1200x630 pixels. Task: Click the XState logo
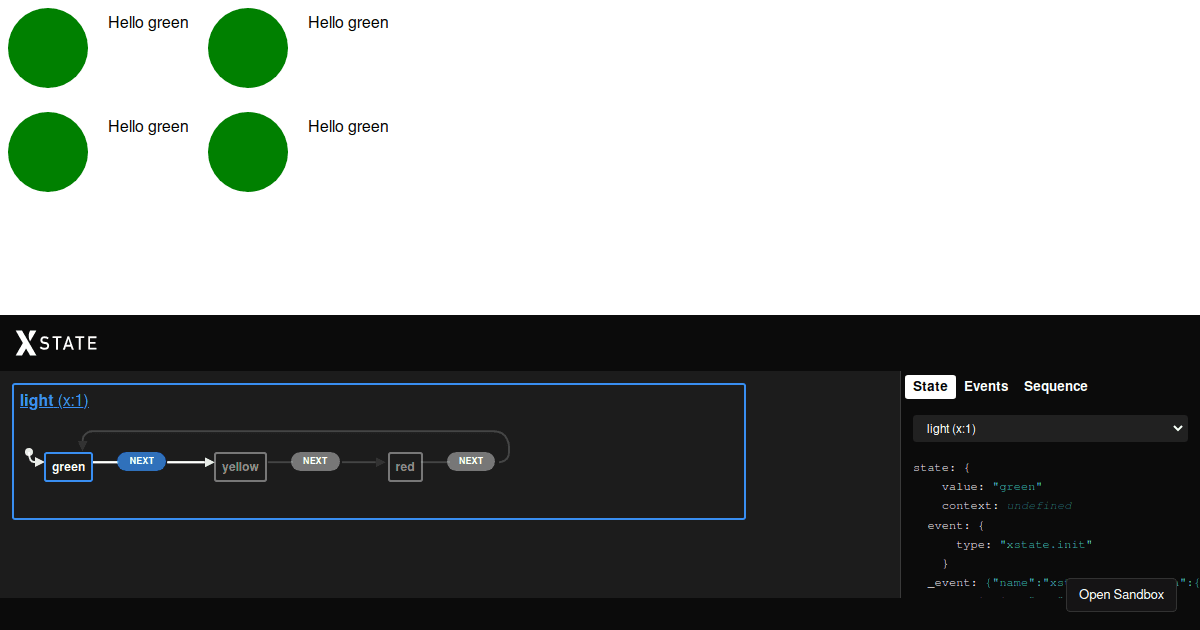tap(56, 343)
